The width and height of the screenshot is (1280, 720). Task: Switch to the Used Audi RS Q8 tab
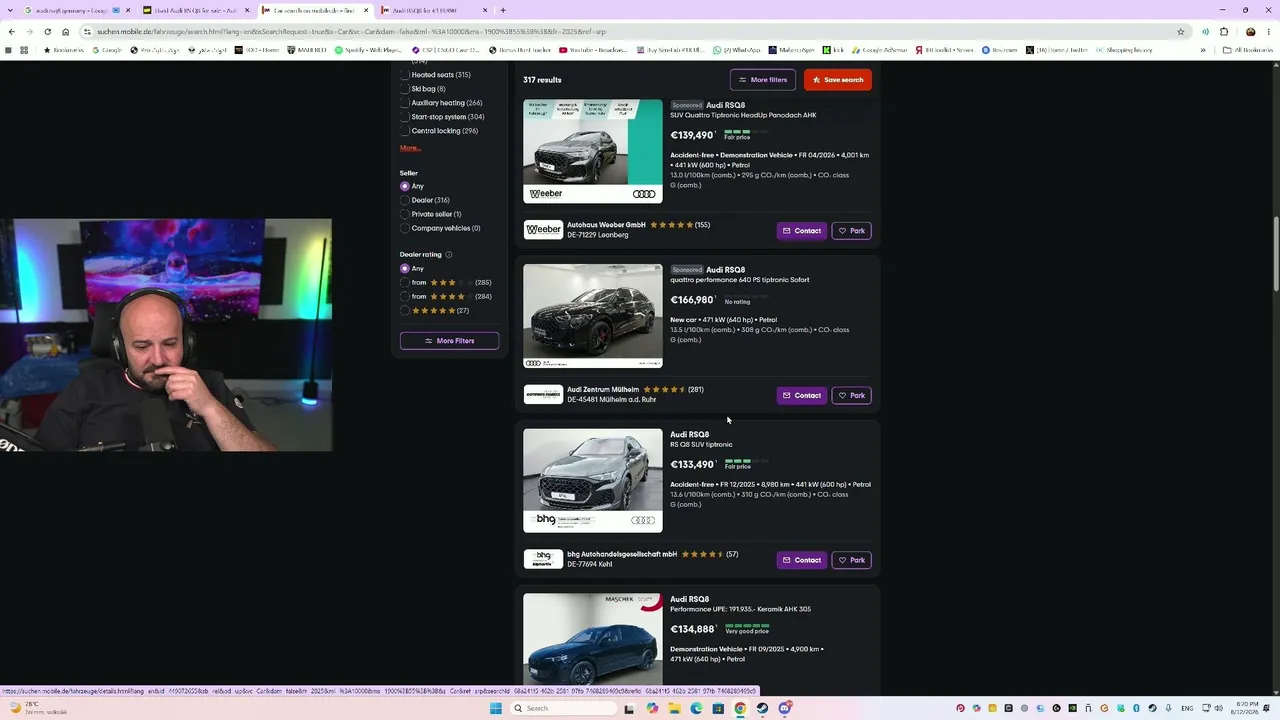click(195, 10)
